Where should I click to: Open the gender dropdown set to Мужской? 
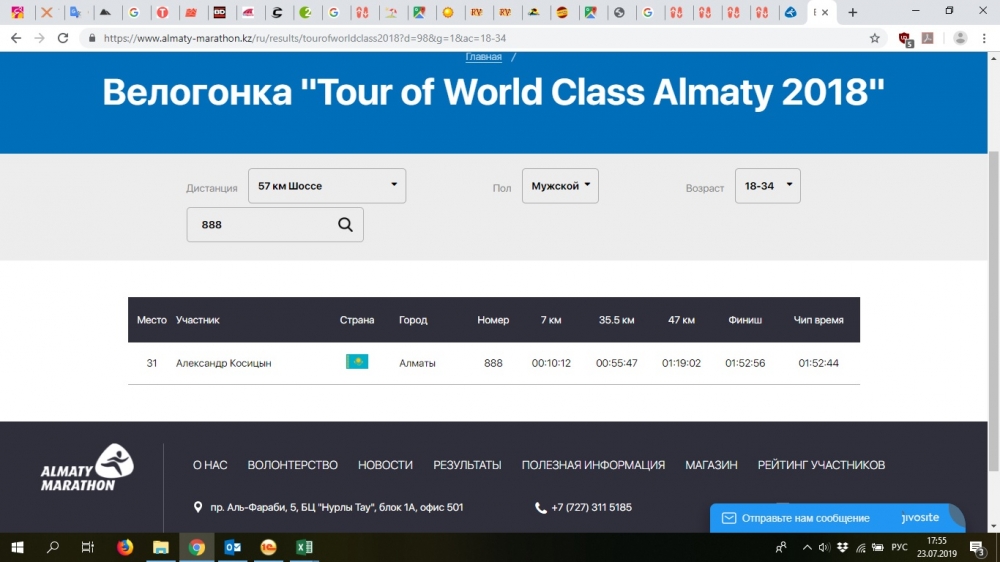(560, 186)
